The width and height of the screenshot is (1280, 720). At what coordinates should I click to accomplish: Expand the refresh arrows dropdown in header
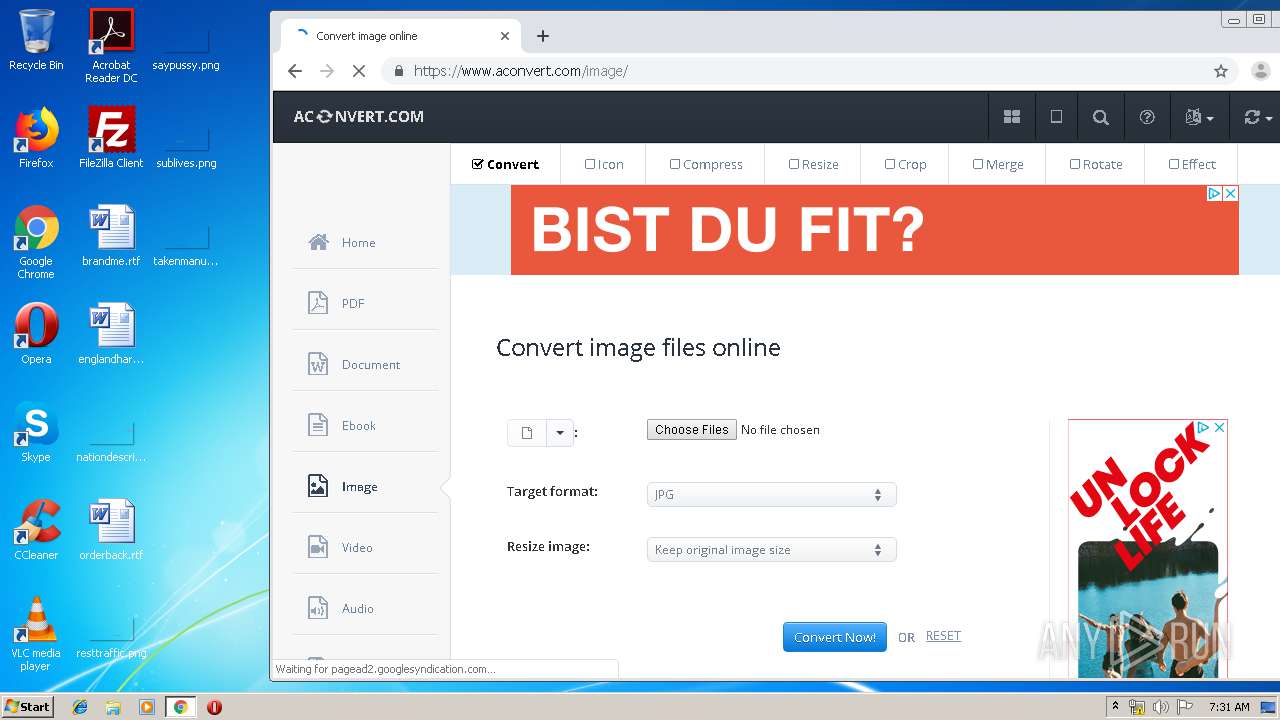click(1257, 117)
